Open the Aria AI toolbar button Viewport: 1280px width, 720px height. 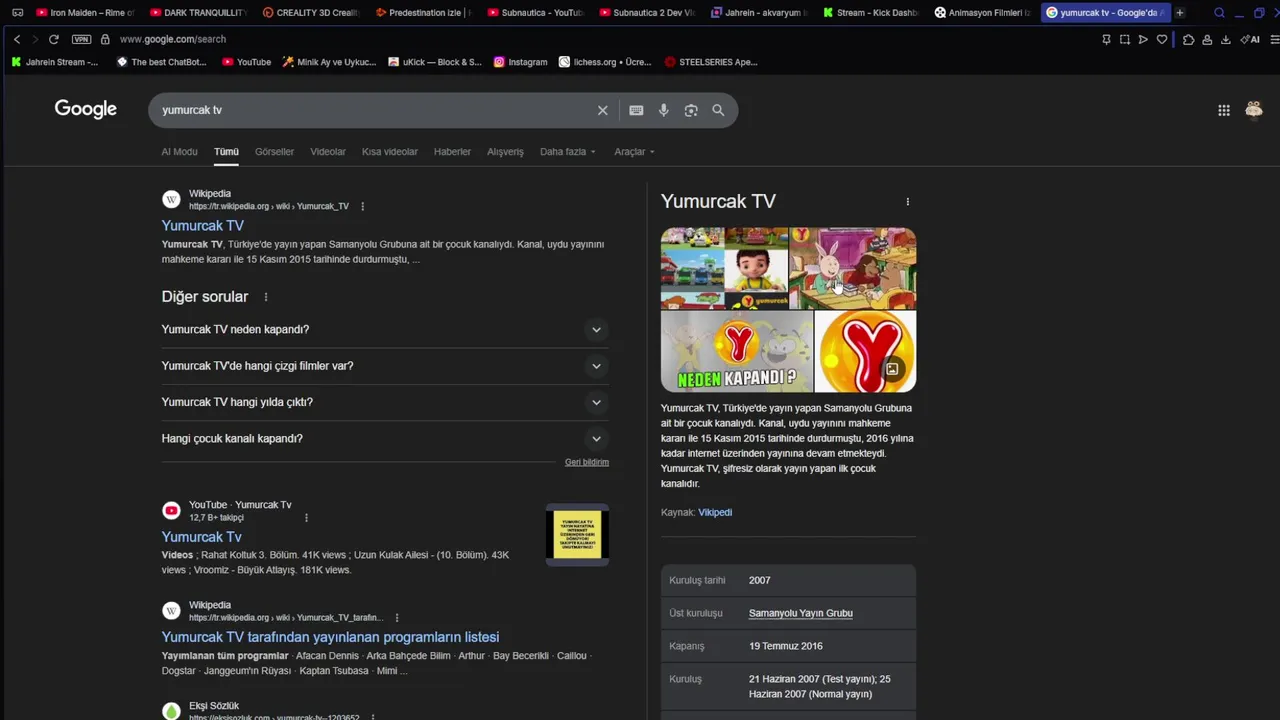(1250, 39)
